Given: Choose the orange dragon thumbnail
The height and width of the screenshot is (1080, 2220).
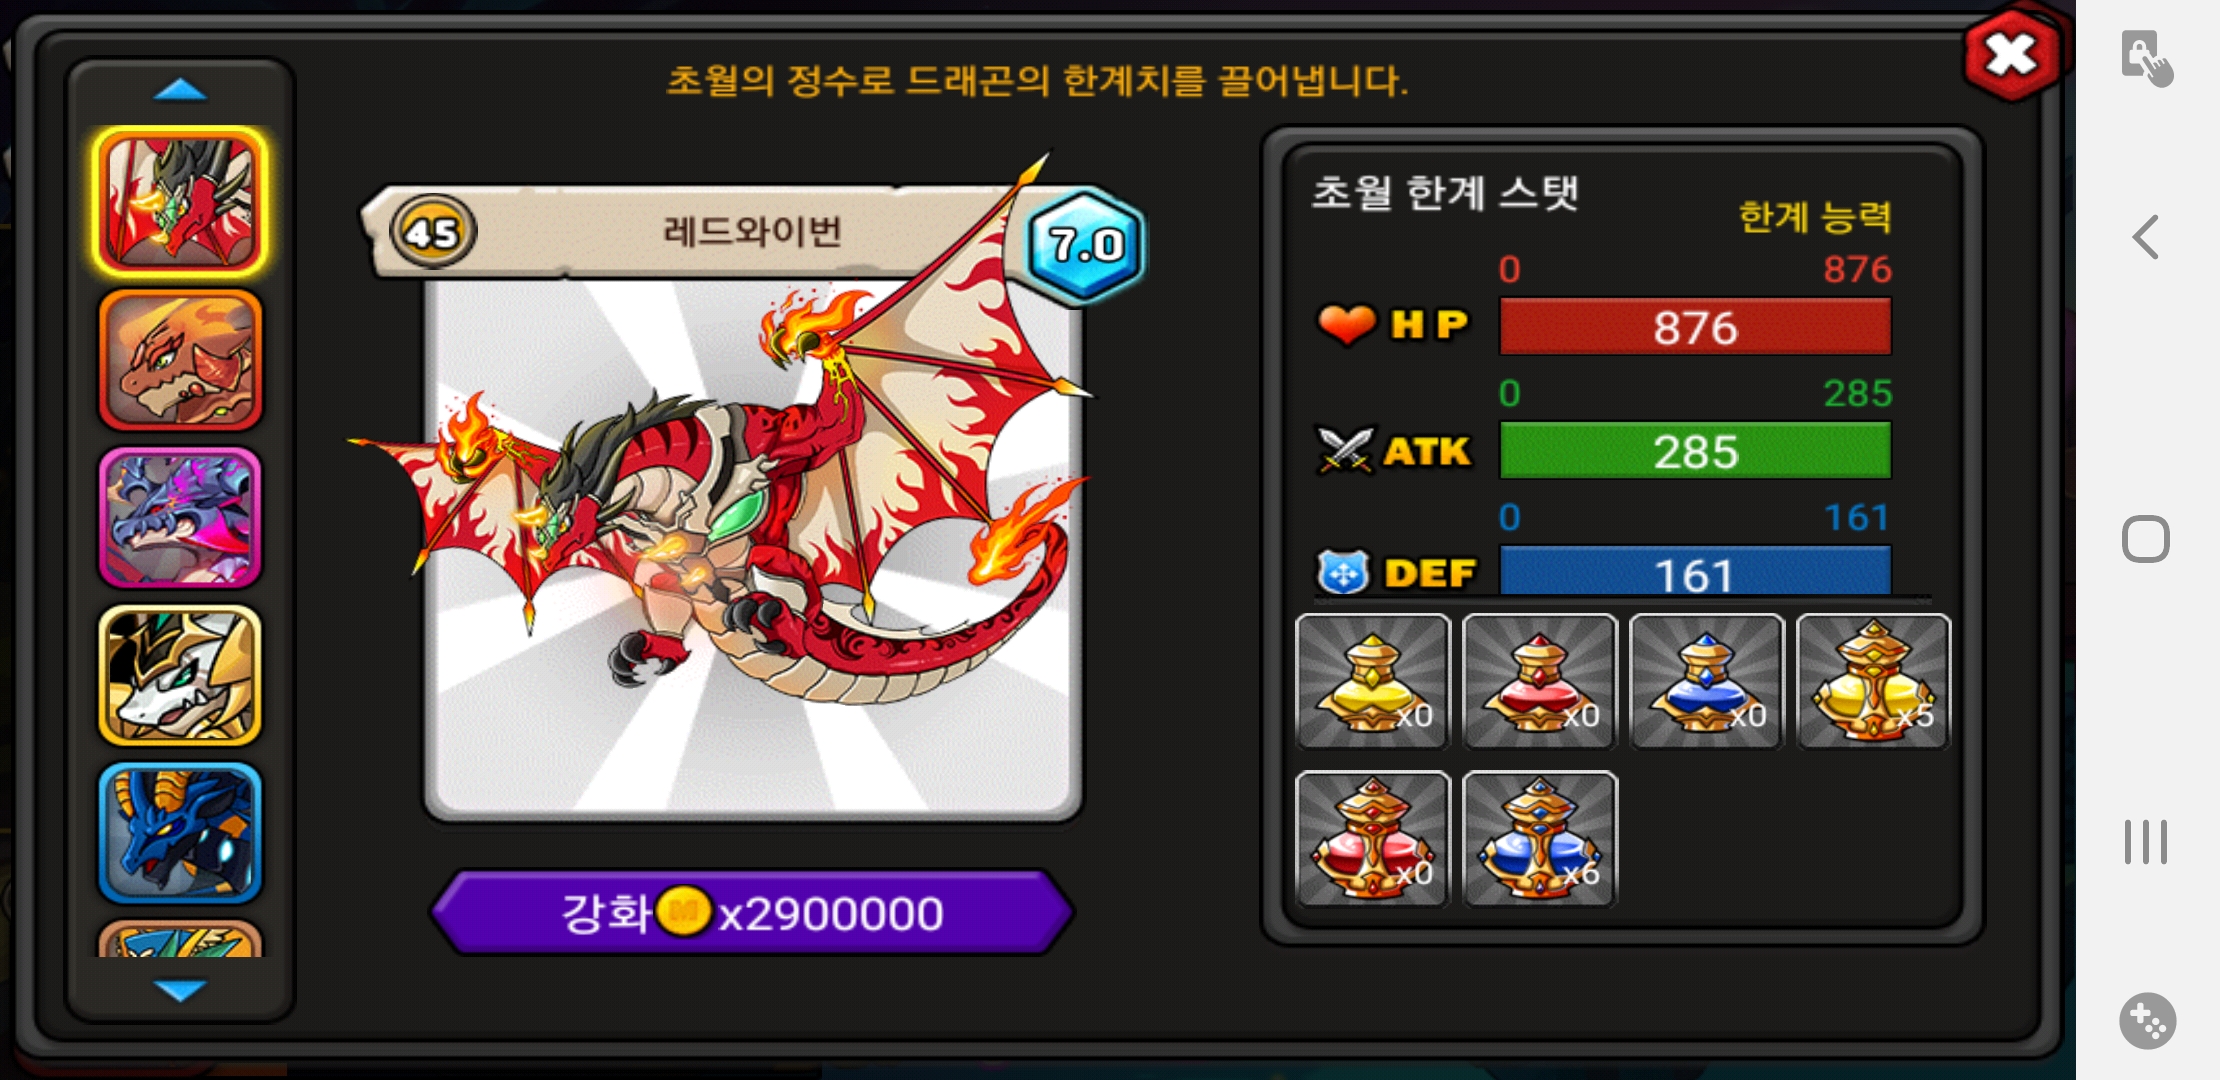Looking at the screenshot, I should click(180, 360).
